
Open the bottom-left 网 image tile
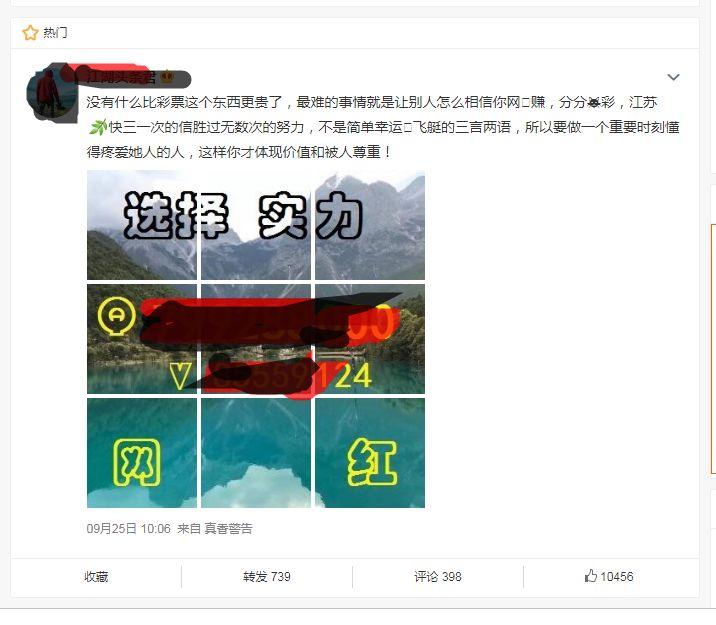[142, 453]
